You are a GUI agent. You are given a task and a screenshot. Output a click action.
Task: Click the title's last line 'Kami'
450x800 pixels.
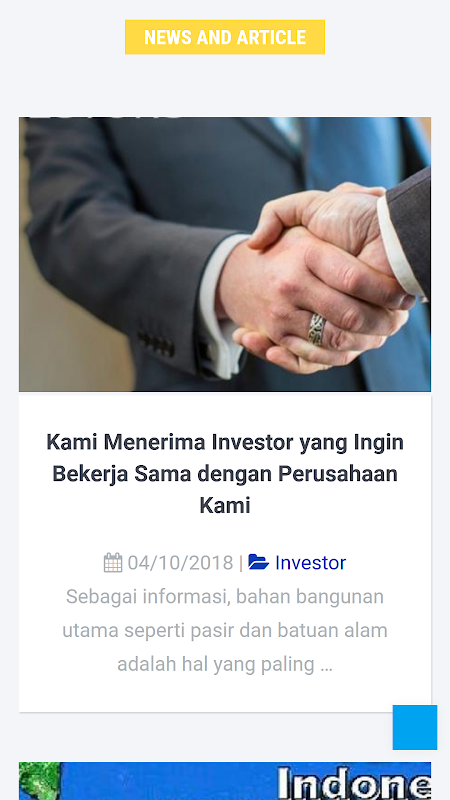pos(225,506)
